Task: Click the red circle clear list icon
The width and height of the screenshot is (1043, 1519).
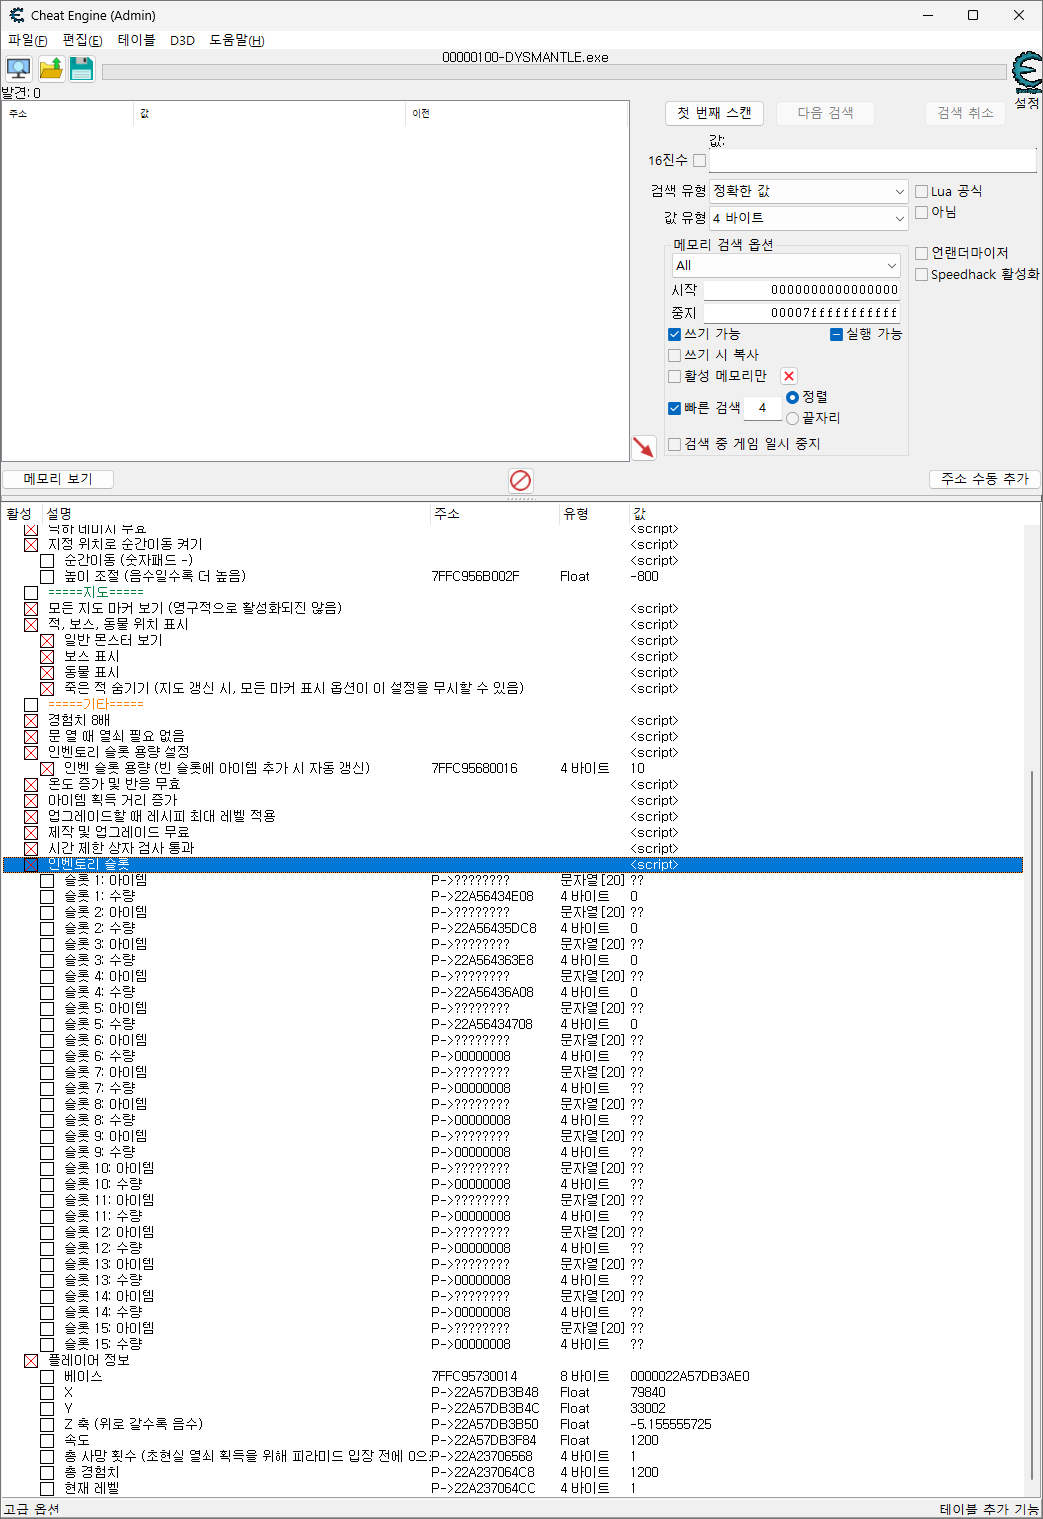Action: pyautogui.click(x=520, y=480)
